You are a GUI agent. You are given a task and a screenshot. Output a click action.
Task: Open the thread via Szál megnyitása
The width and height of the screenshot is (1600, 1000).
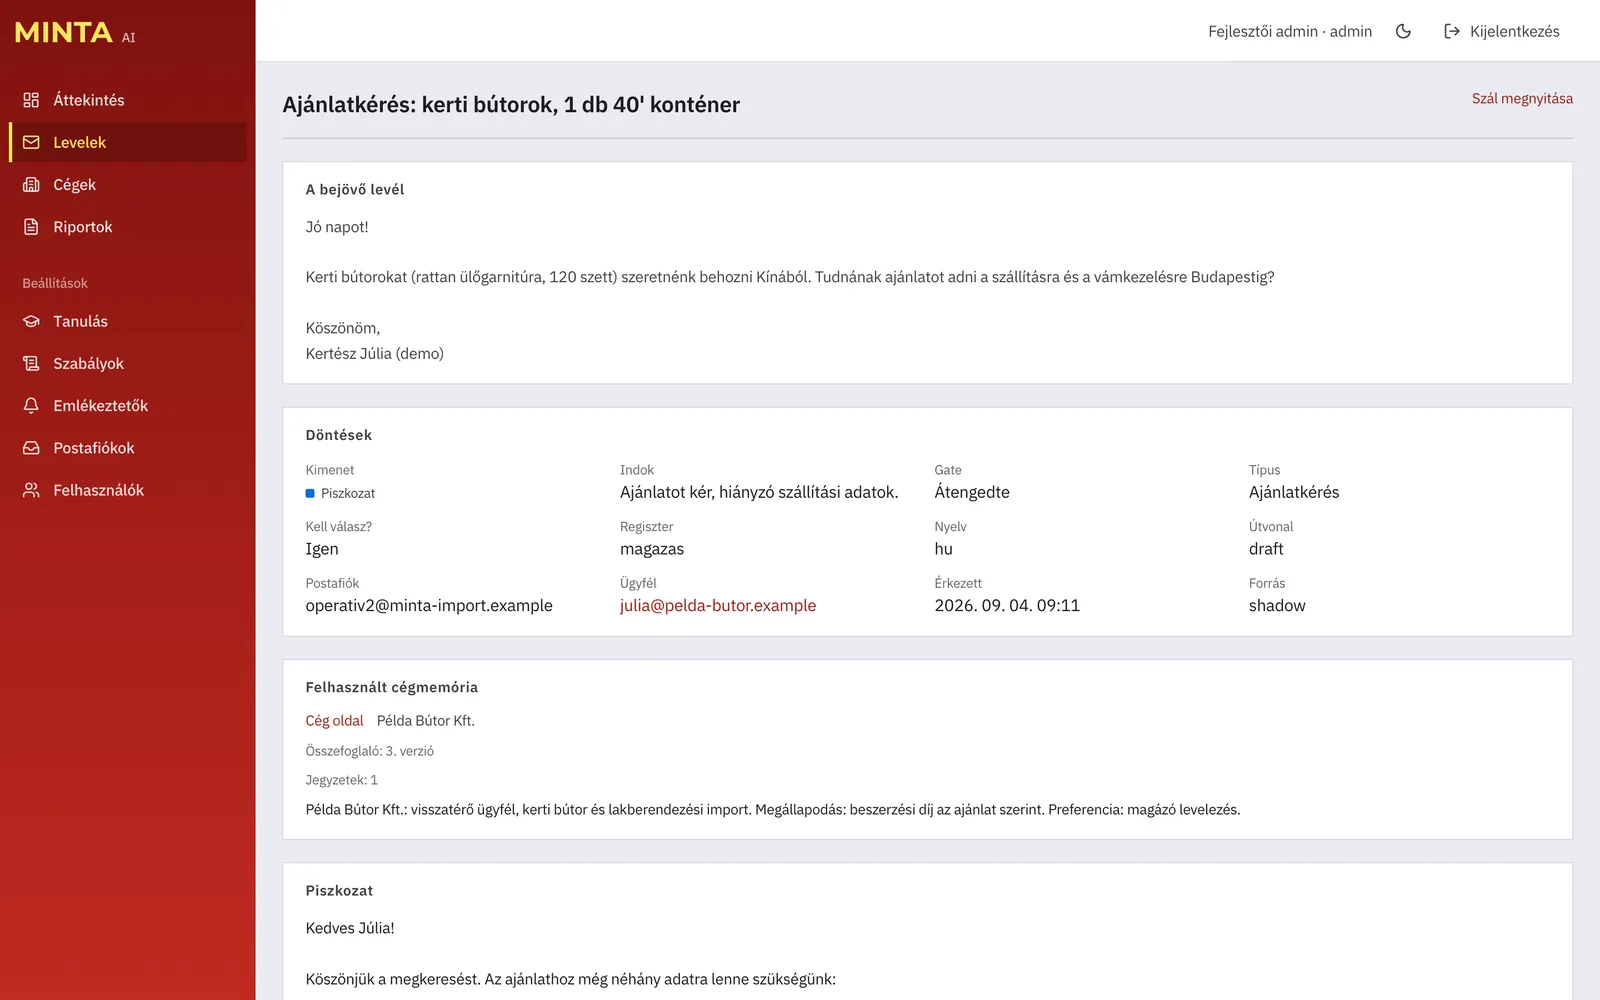pyautogui.click(x=1522, y=98)
